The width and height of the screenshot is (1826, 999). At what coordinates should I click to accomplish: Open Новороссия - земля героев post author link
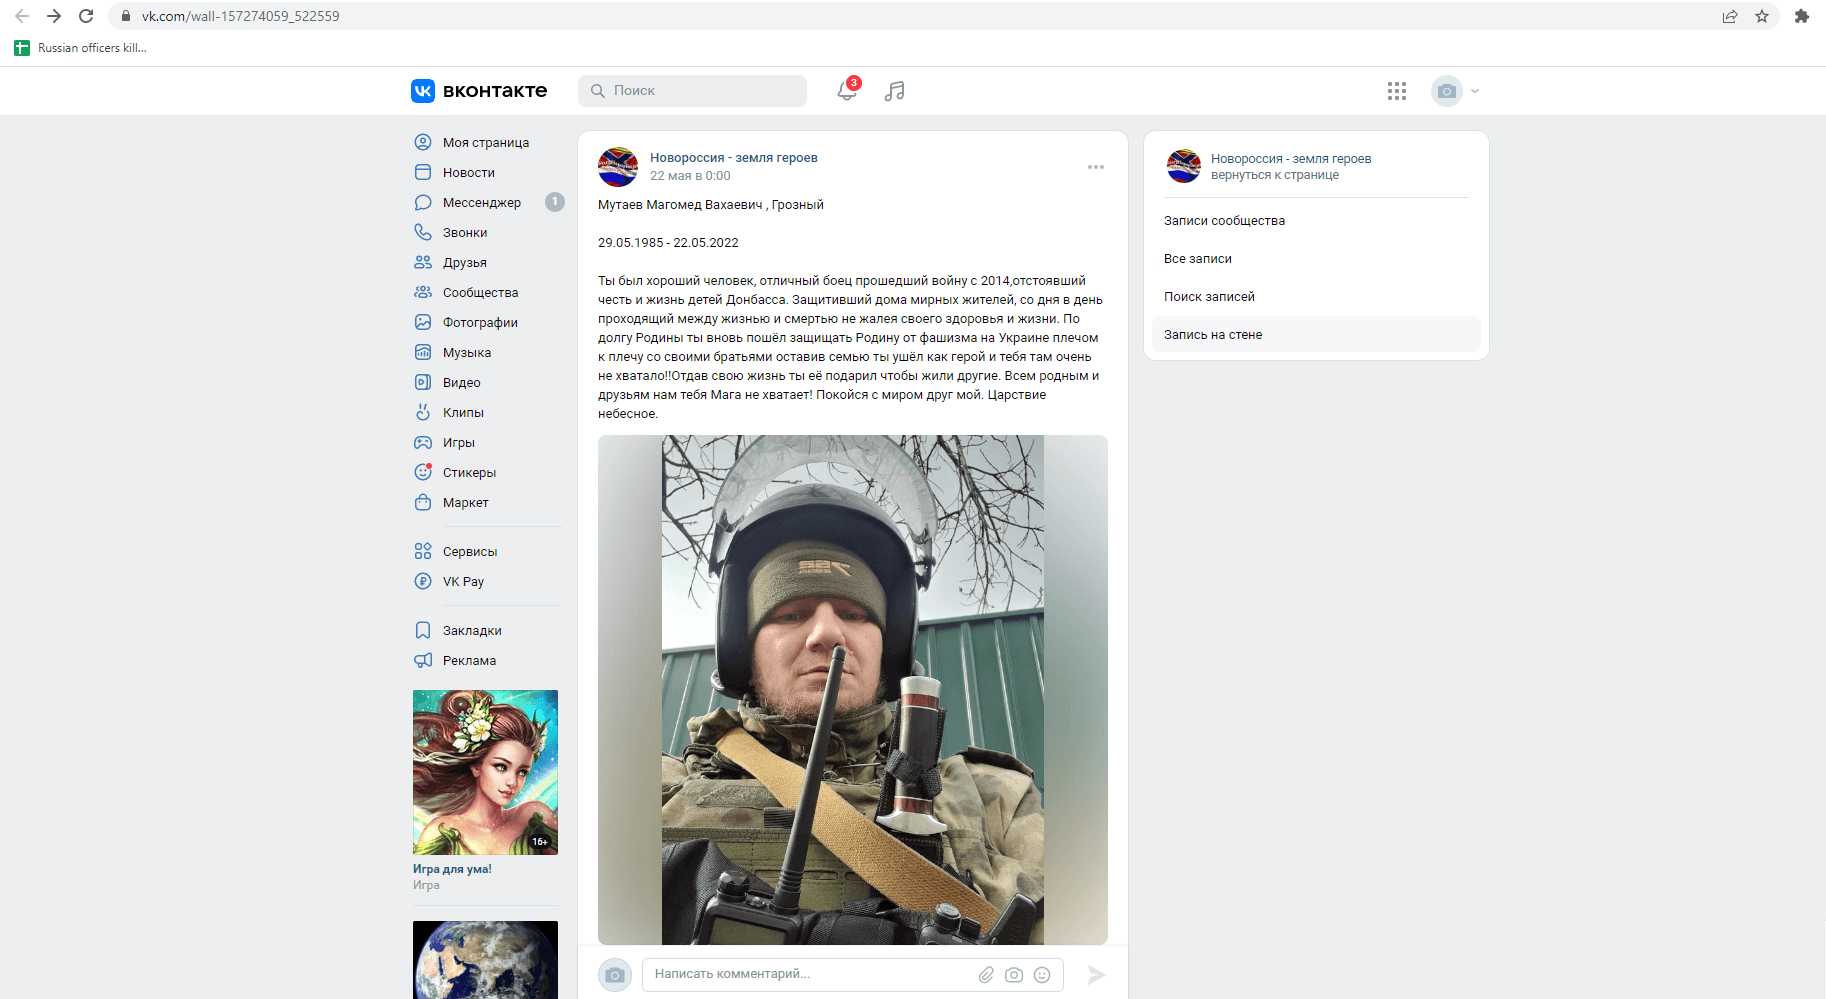click(x=734, y=158)
